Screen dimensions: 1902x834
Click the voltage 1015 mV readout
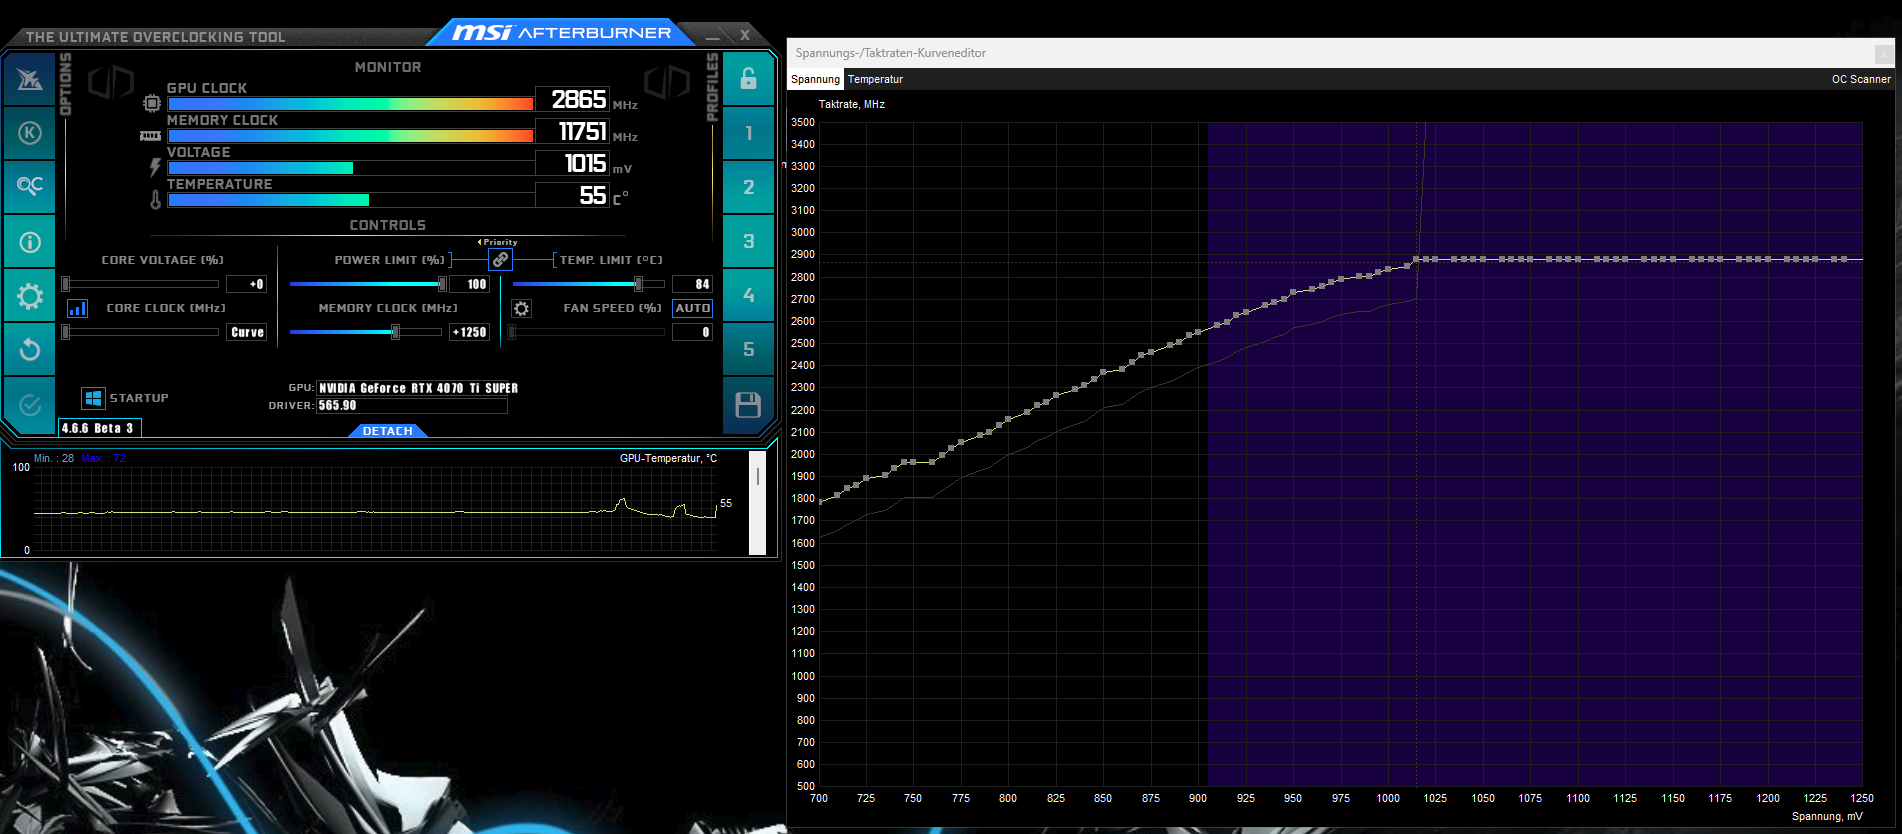point(573,163)
